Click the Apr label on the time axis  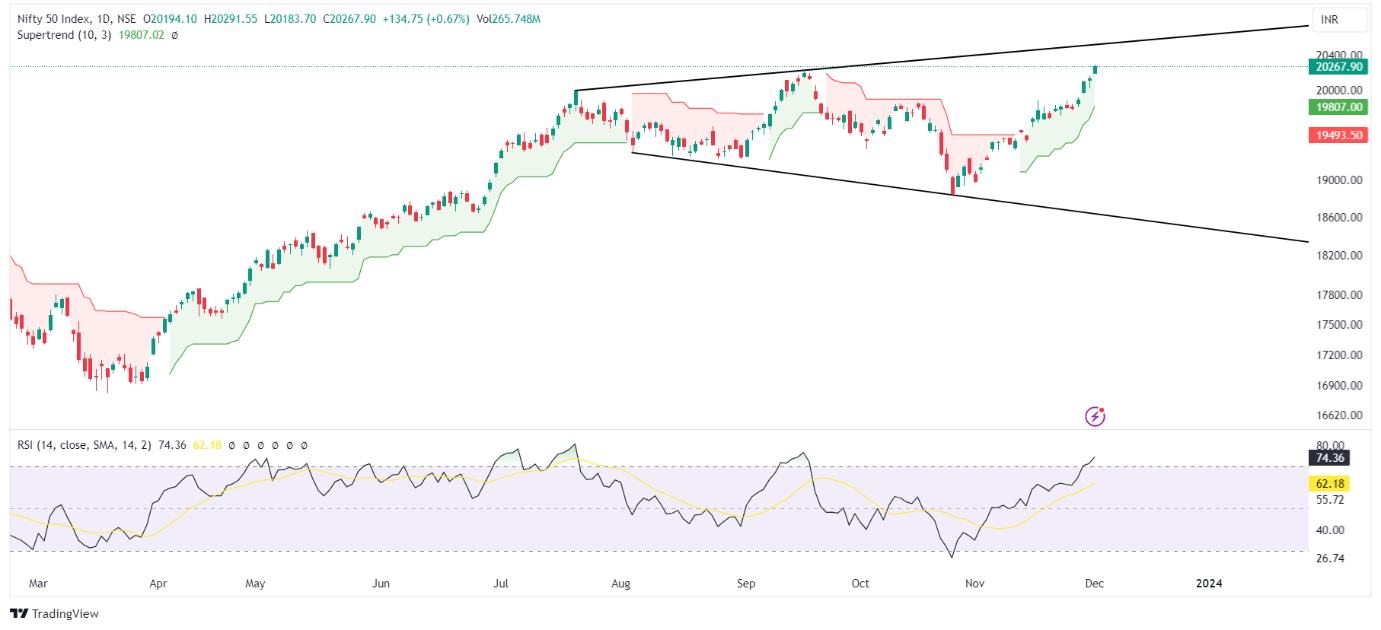pyautogui.click(x=158, y=583)
